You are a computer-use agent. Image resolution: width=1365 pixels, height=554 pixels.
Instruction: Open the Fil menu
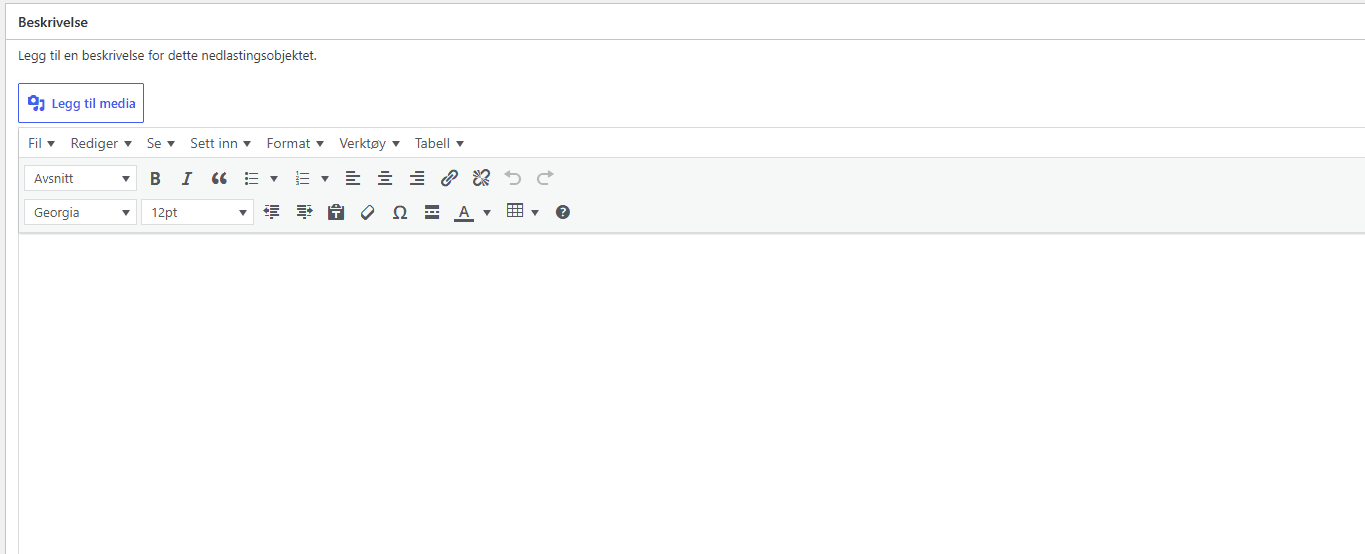tap(42, 143)
